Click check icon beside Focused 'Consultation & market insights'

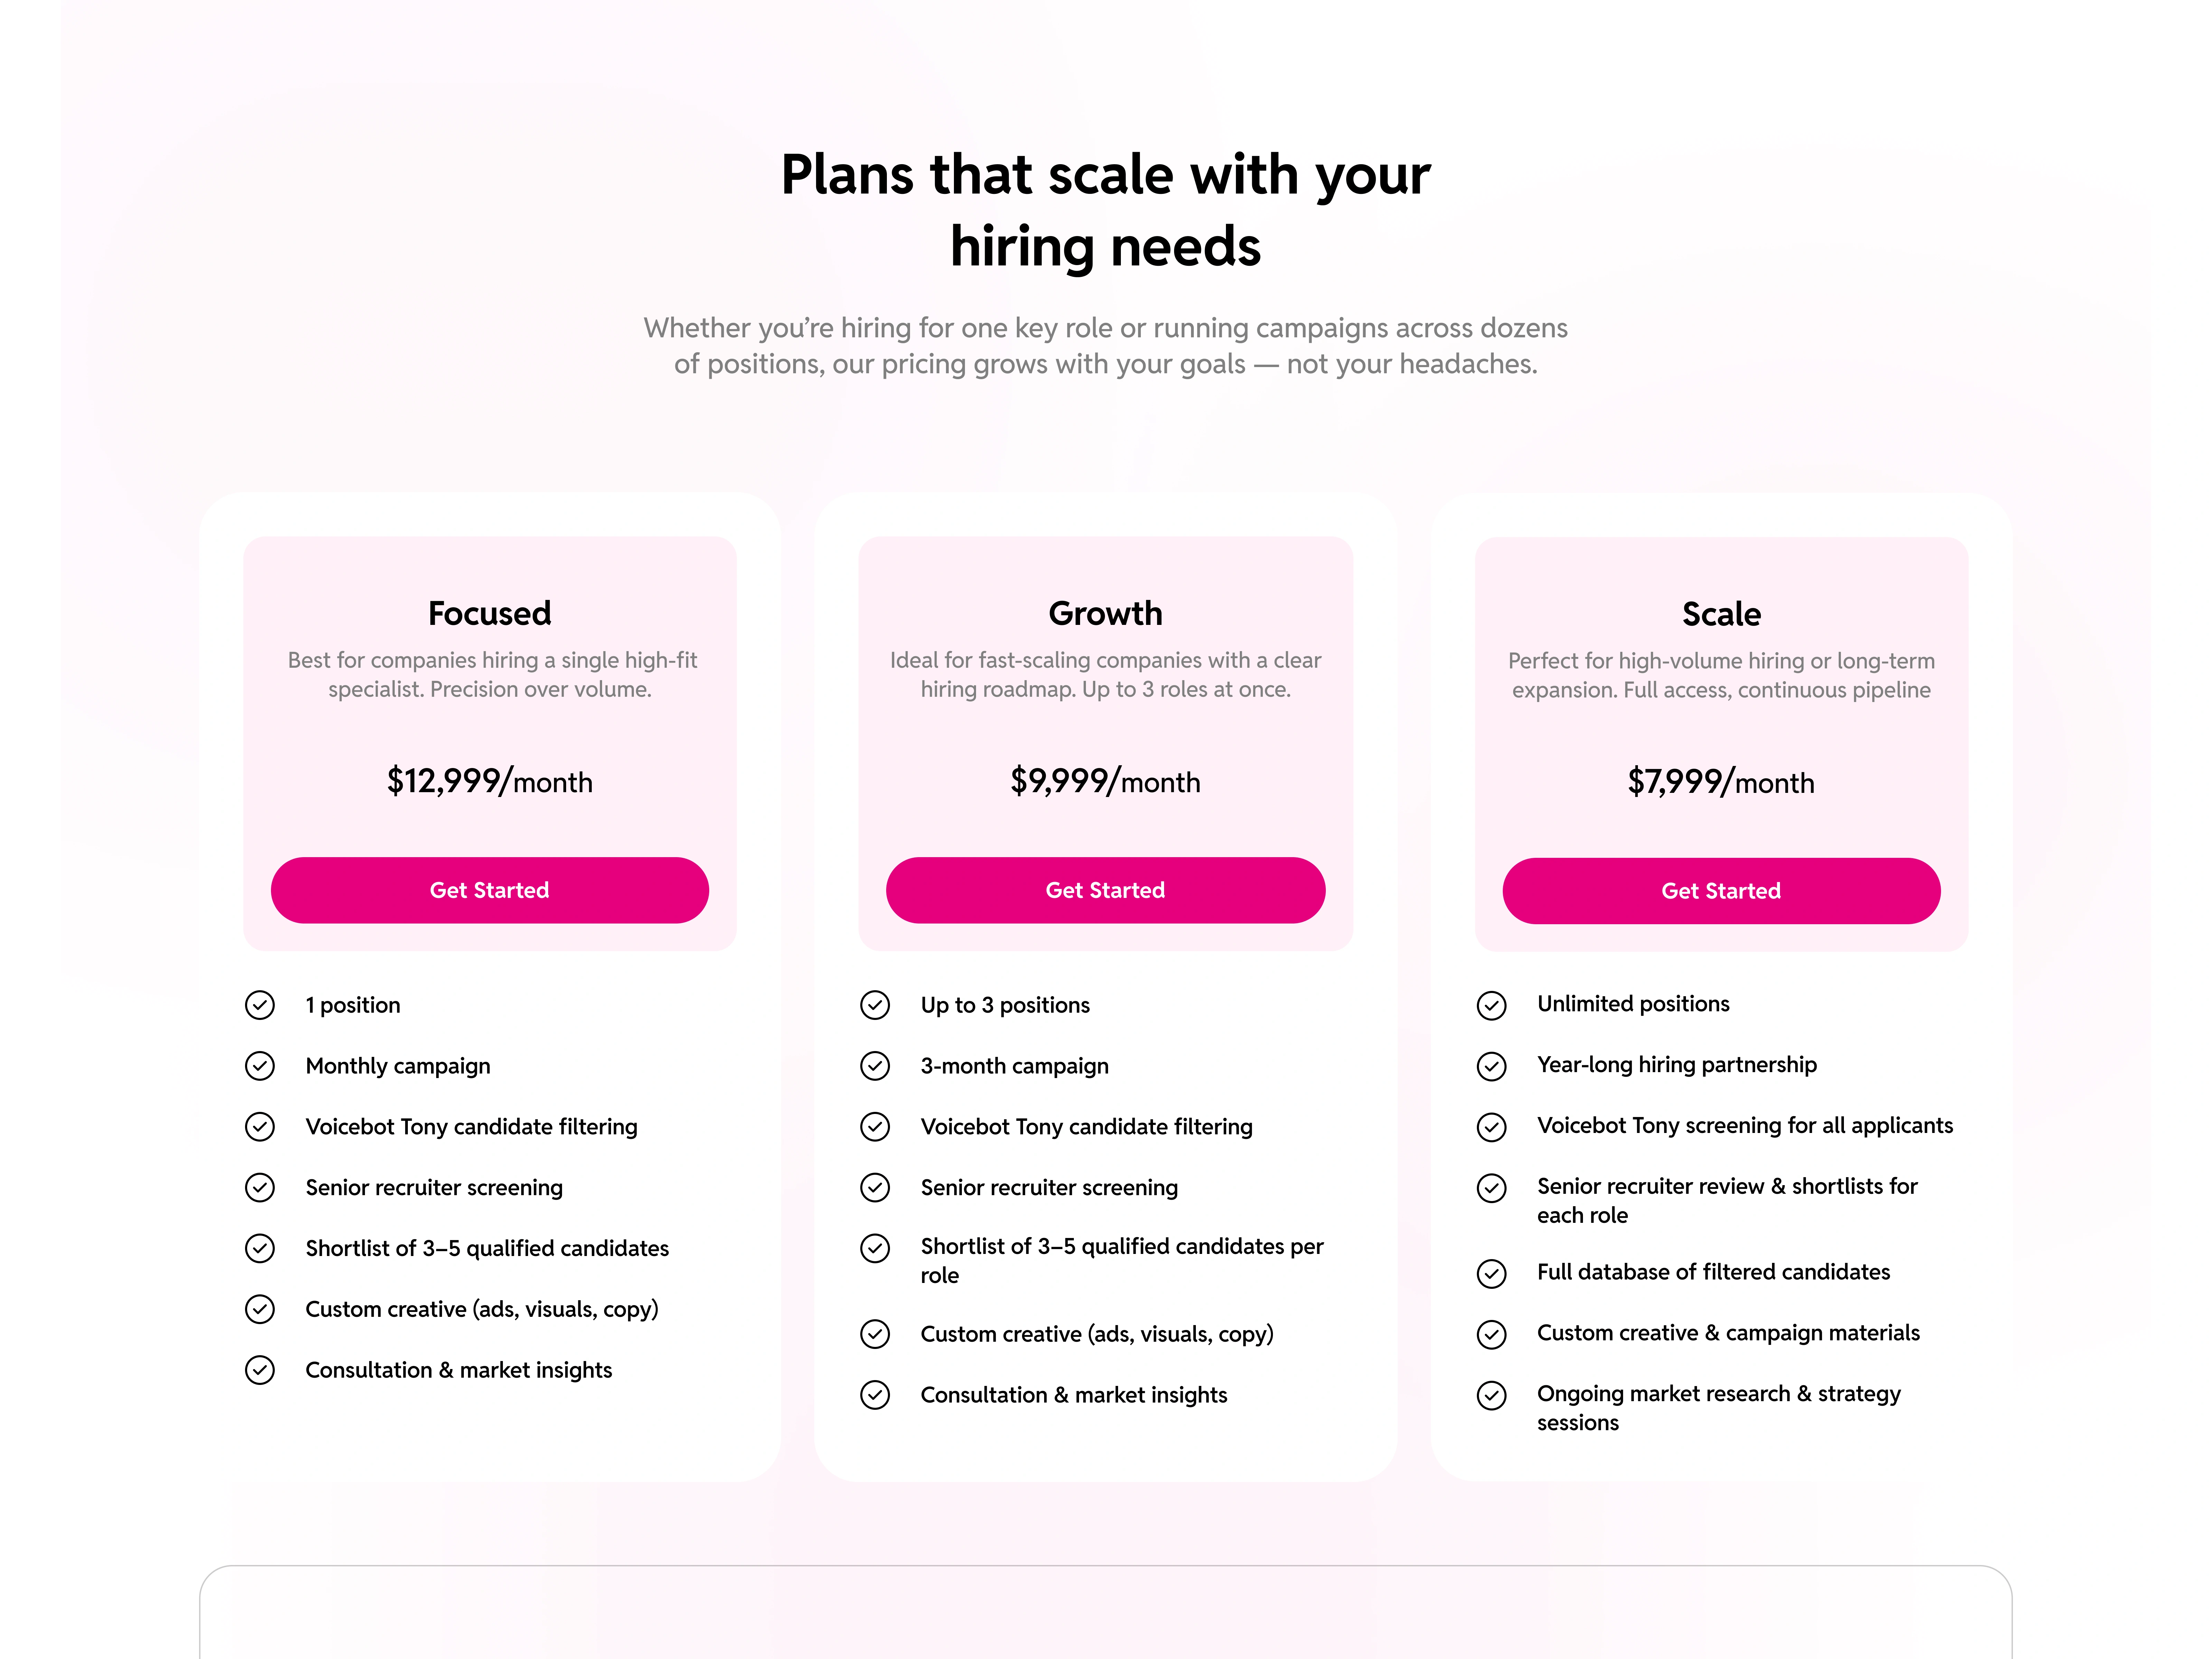pyautogui.click(x=260, y=1370)
